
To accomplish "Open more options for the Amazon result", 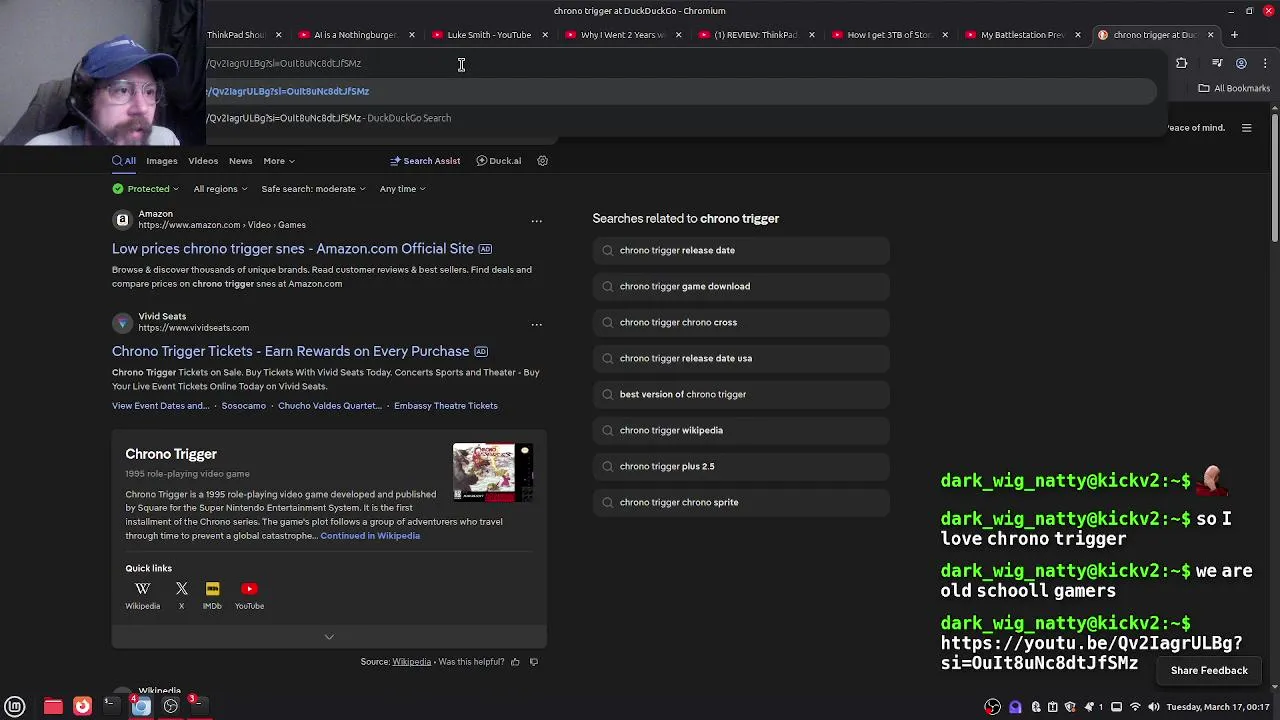I will tap(536, 221).
